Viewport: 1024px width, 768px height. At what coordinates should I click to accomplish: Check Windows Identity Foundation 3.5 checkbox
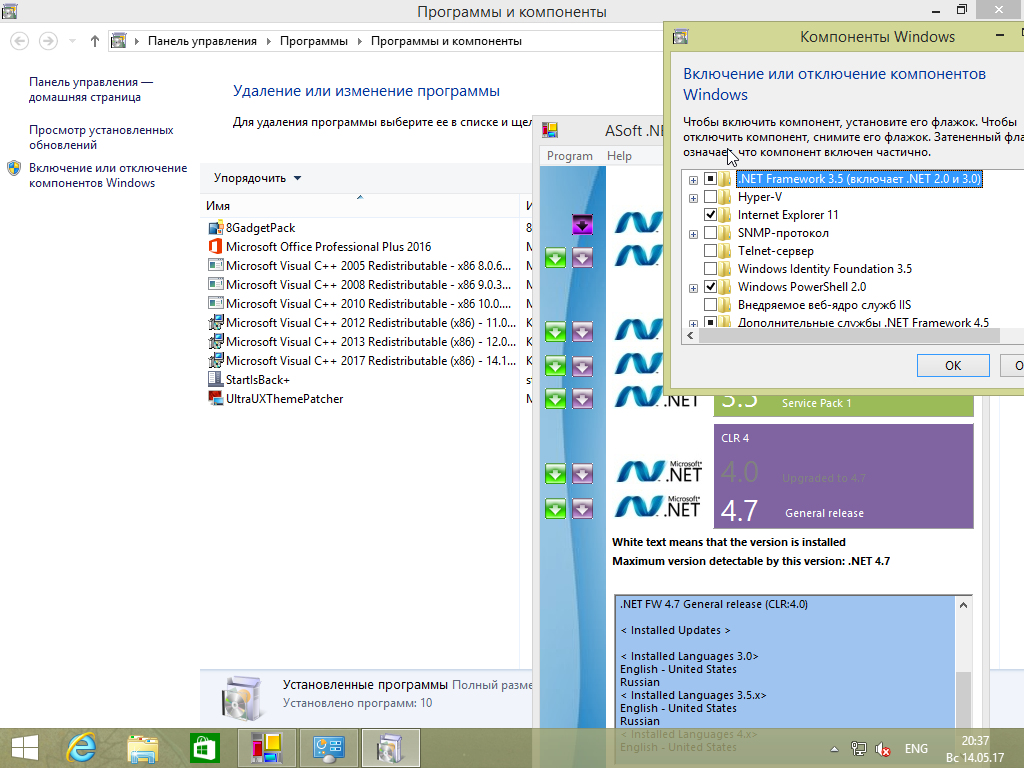(711, 268)
